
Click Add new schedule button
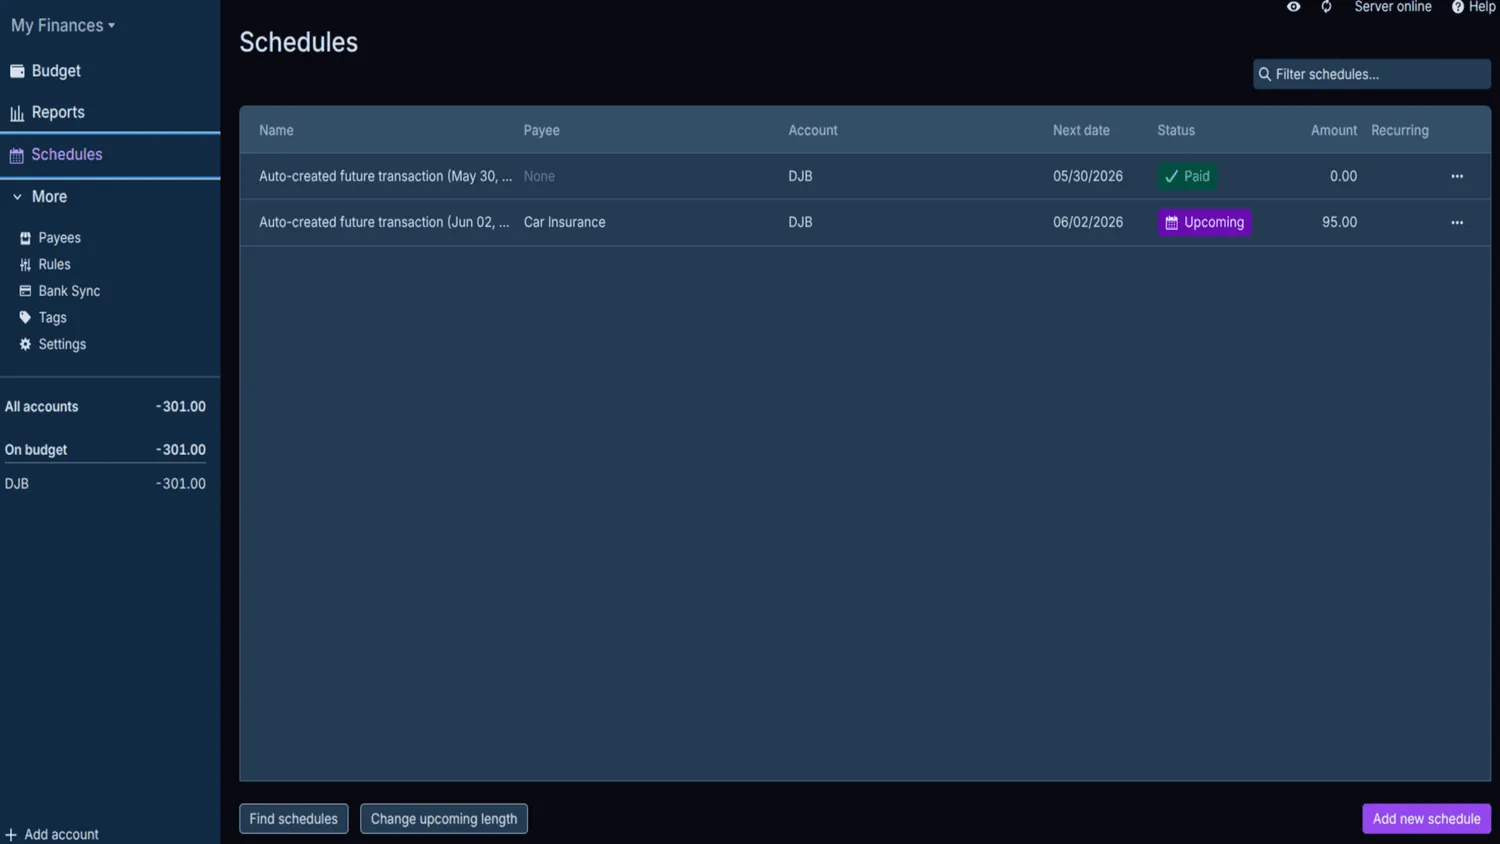[1426, 819]
